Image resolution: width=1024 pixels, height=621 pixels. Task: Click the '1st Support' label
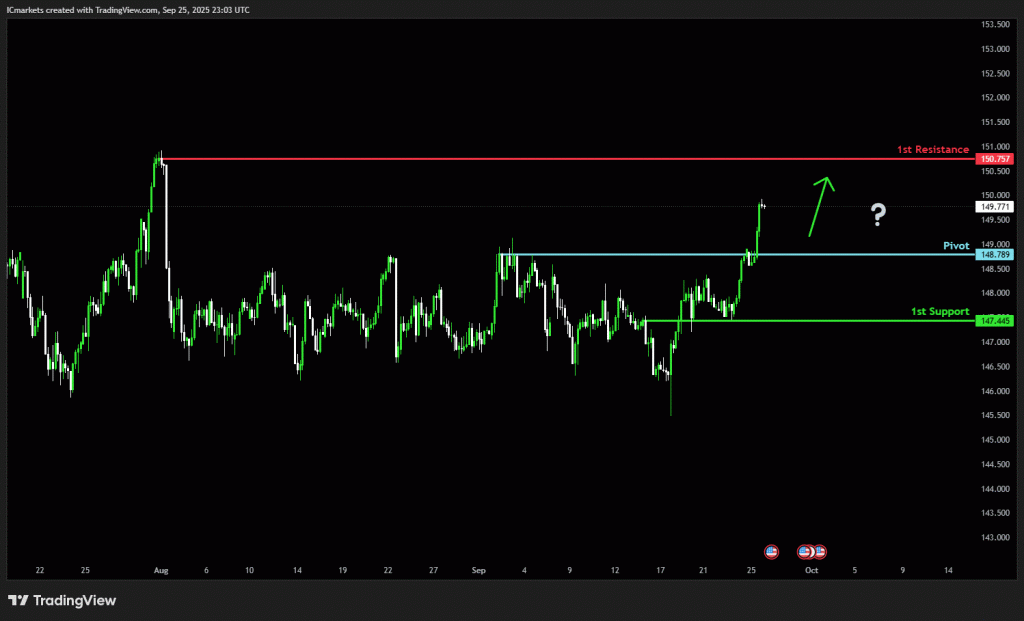tap(940, 311)
